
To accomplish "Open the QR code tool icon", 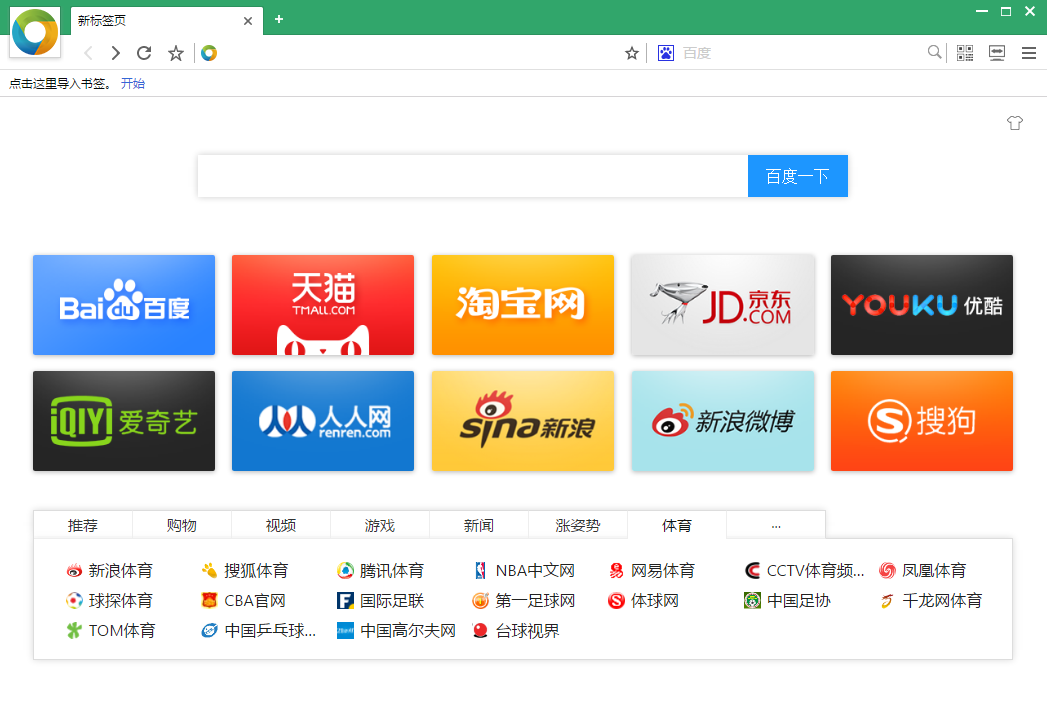I will click(965, 53).
